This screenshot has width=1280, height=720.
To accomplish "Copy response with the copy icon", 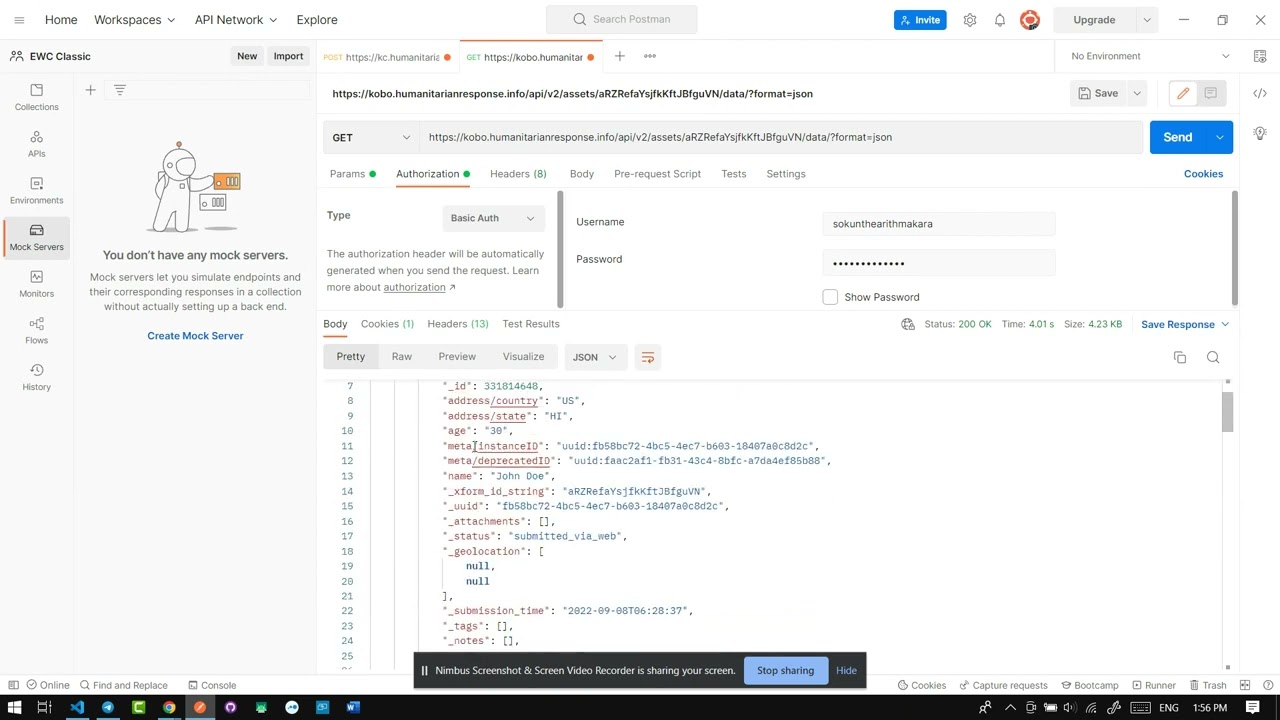I will click(x=1180, y=357).
